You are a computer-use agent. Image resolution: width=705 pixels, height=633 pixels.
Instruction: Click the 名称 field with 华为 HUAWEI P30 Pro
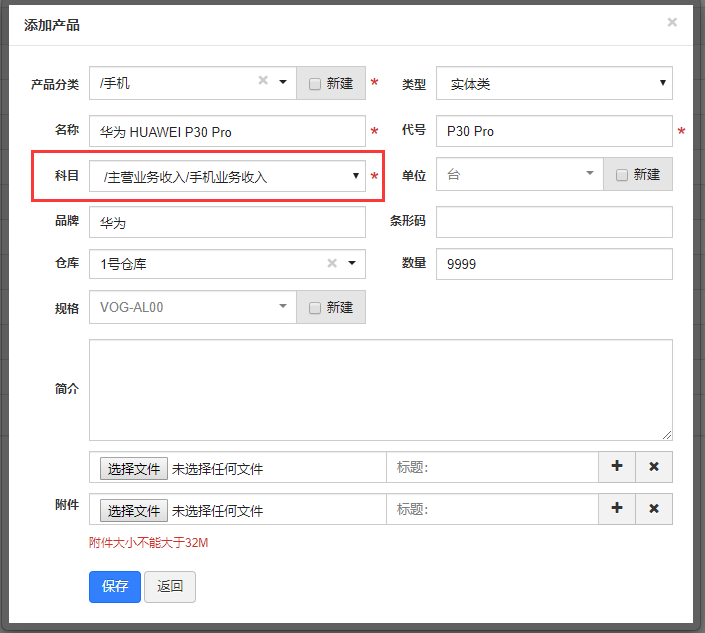(227, 131)
